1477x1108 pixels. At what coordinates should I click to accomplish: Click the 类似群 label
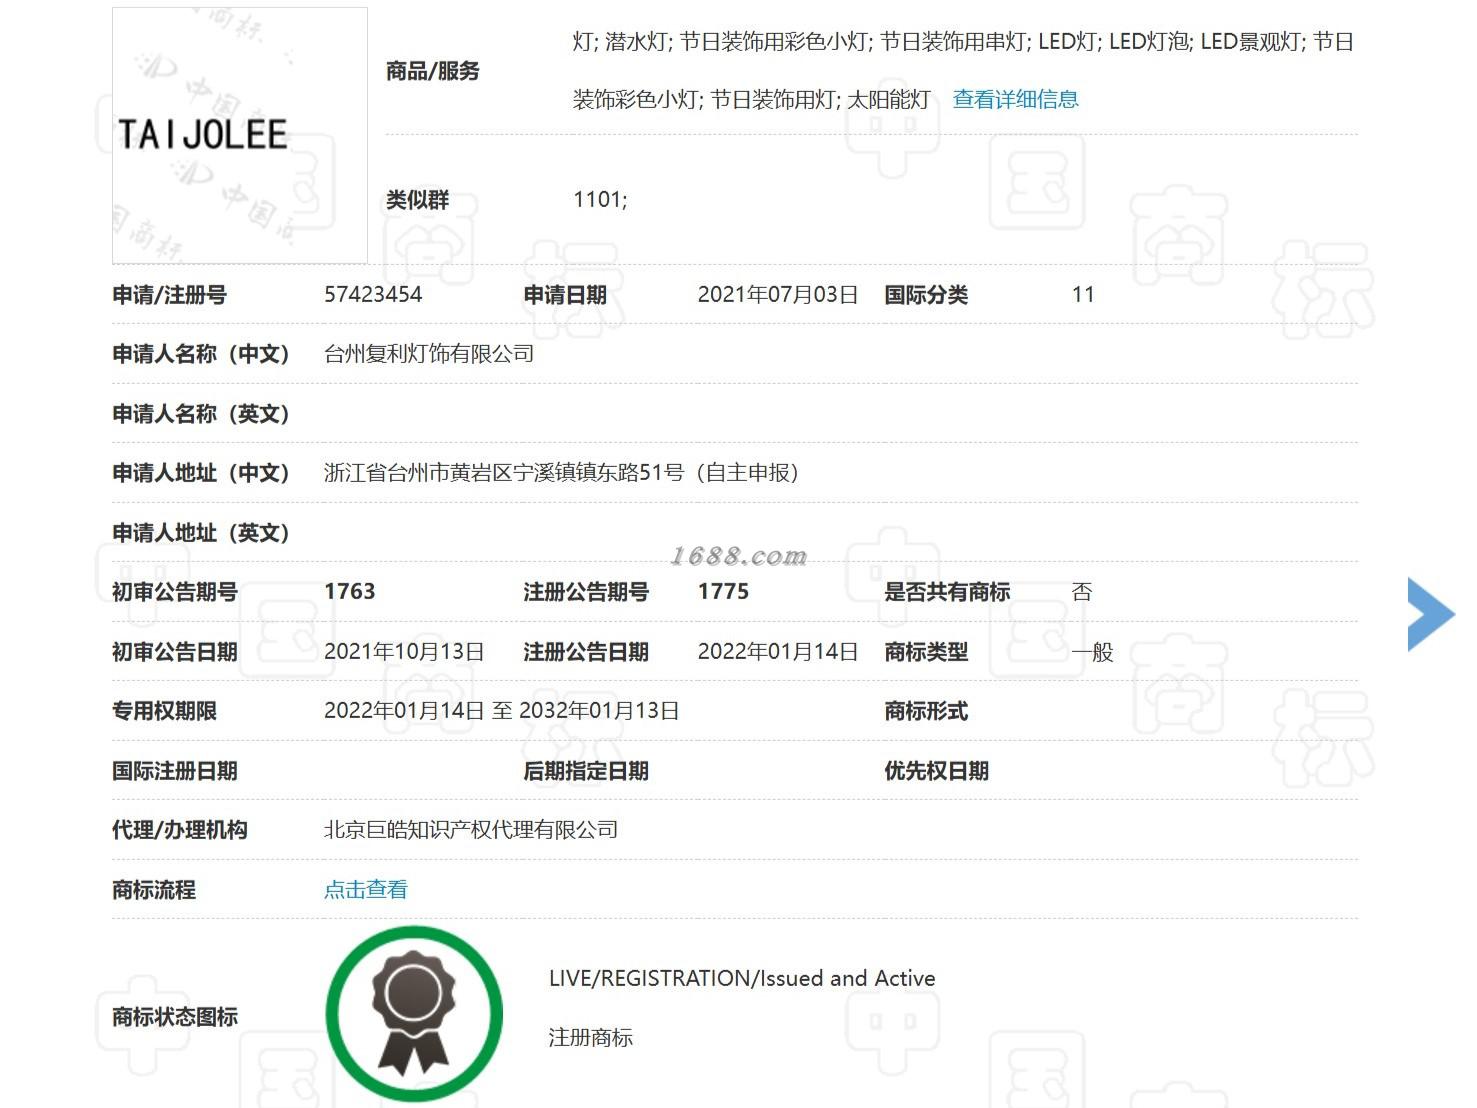418,199
